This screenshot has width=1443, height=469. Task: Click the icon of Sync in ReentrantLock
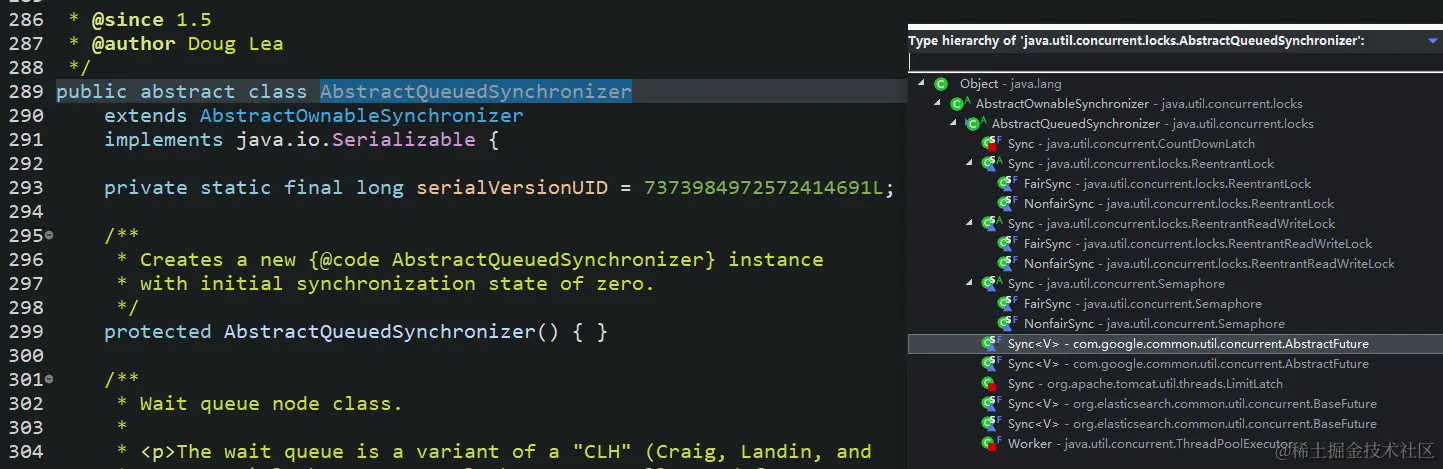coord(991,164)
